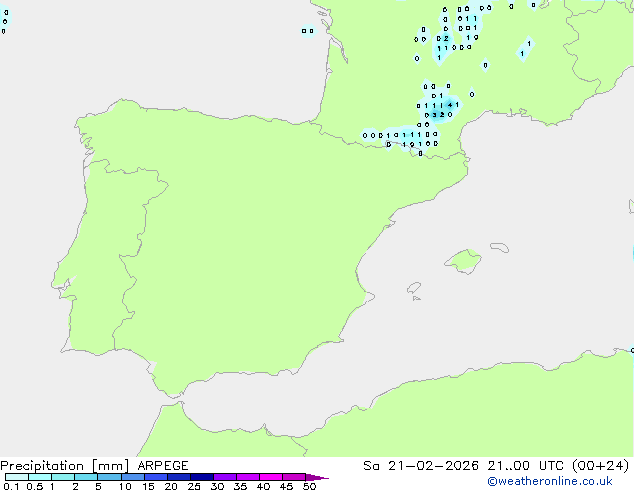Pick the legend swatch between 15 and 20
This screenshot has width=634, height=490.
(156, 477)
